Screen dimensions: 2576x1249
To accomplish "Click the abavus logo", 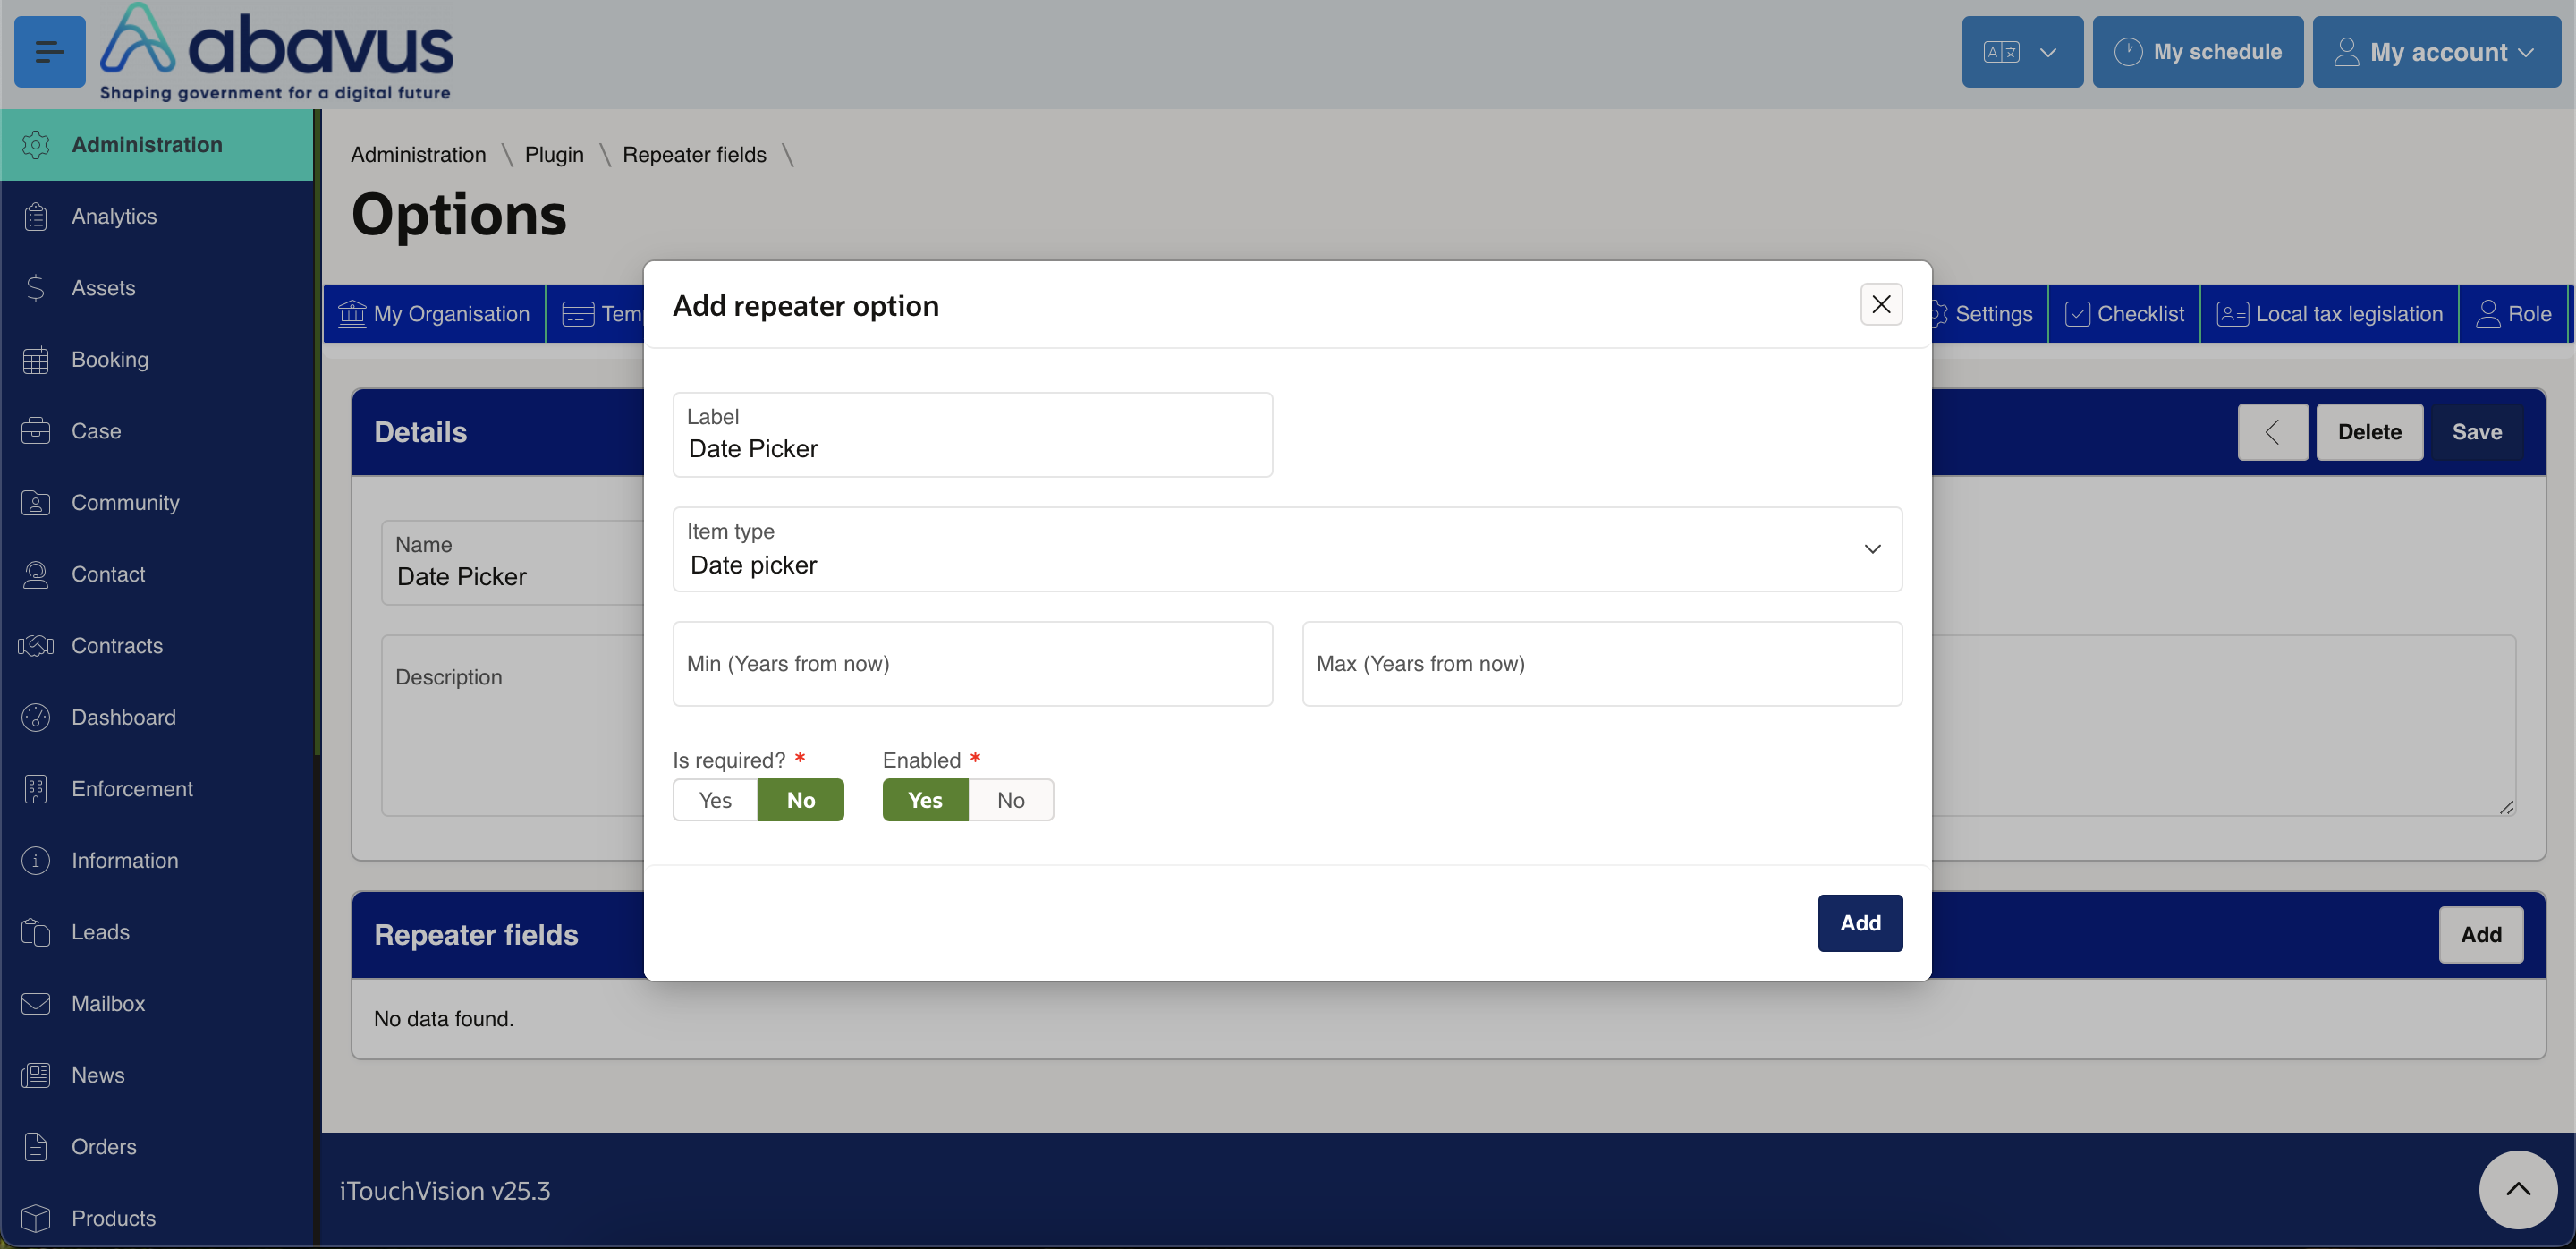I will tap(277, 52).
